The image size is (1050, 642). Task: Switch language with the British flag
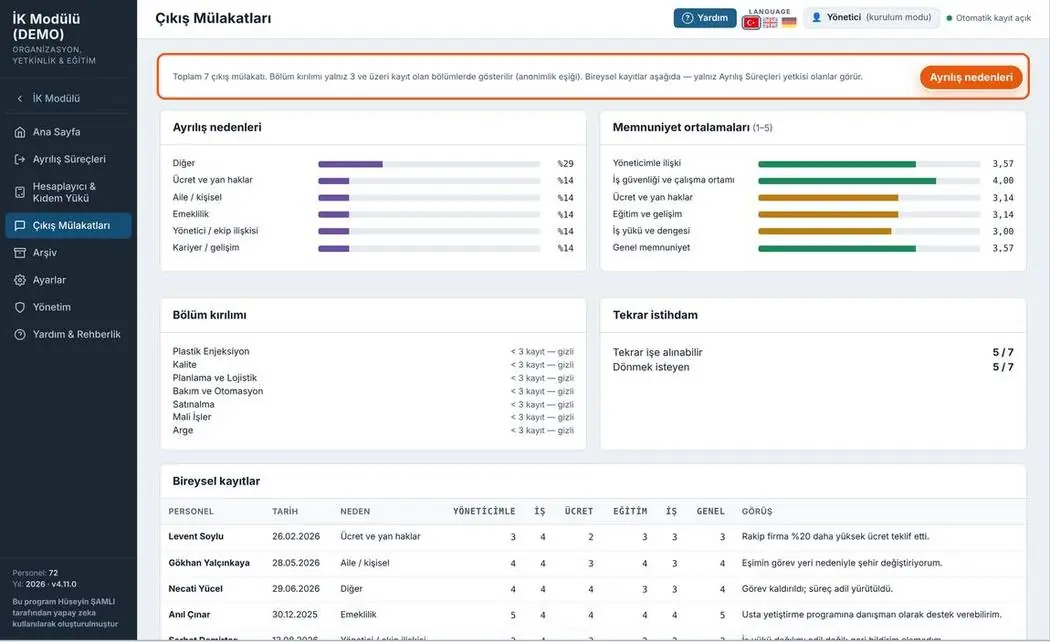tap(771, 23)
